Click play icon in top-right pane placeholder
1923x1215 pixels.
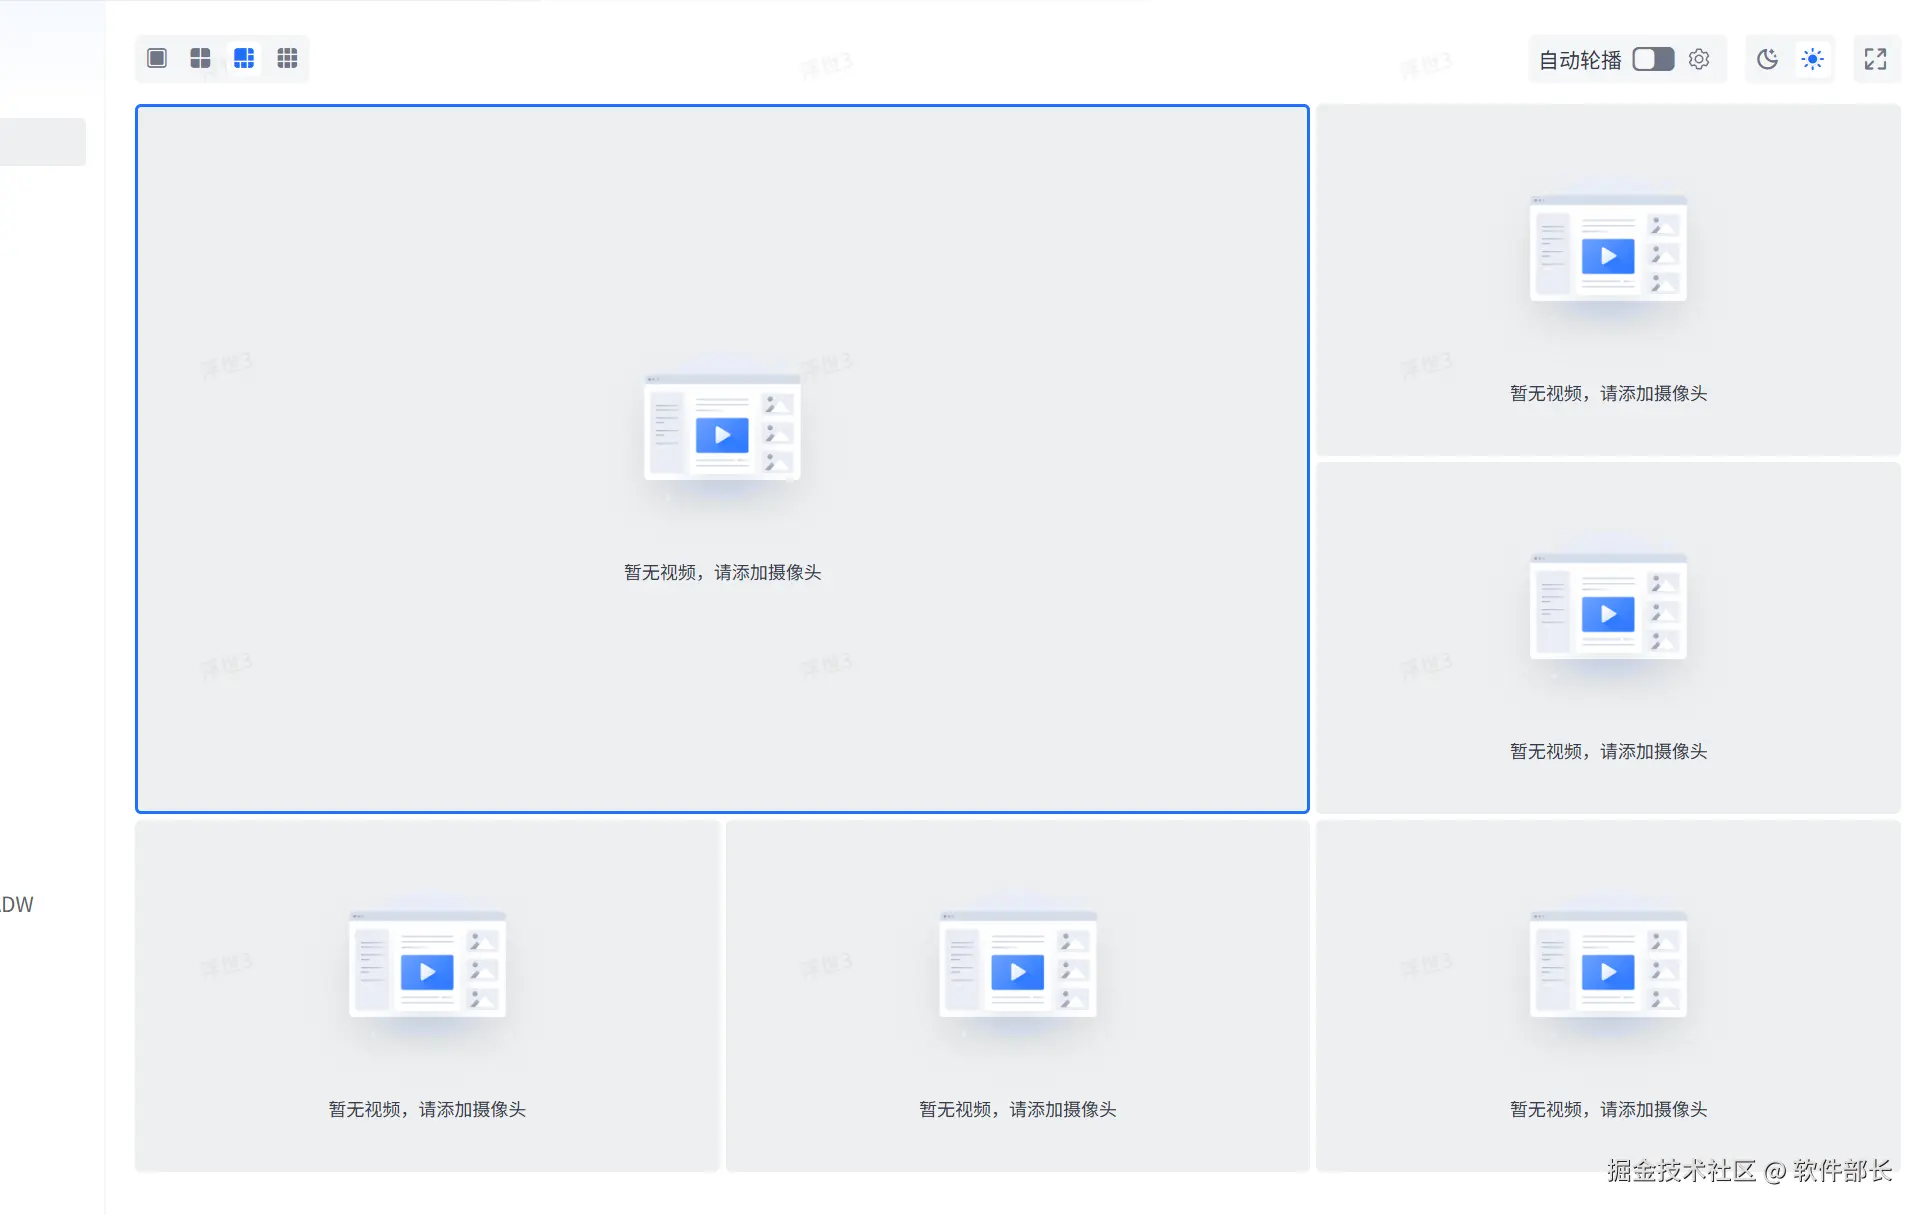tap(1608, 256)
